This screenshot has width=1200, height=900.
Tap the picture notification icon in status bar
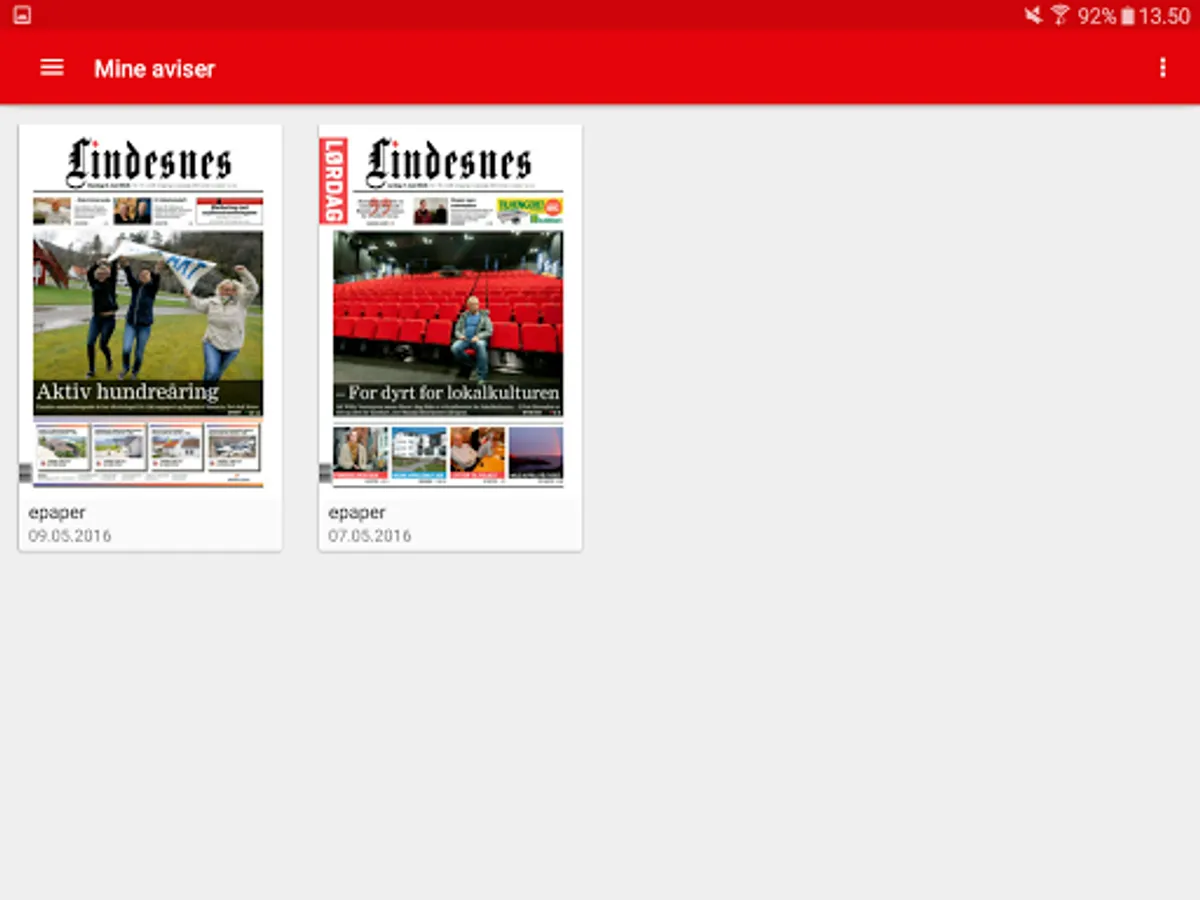22,15
